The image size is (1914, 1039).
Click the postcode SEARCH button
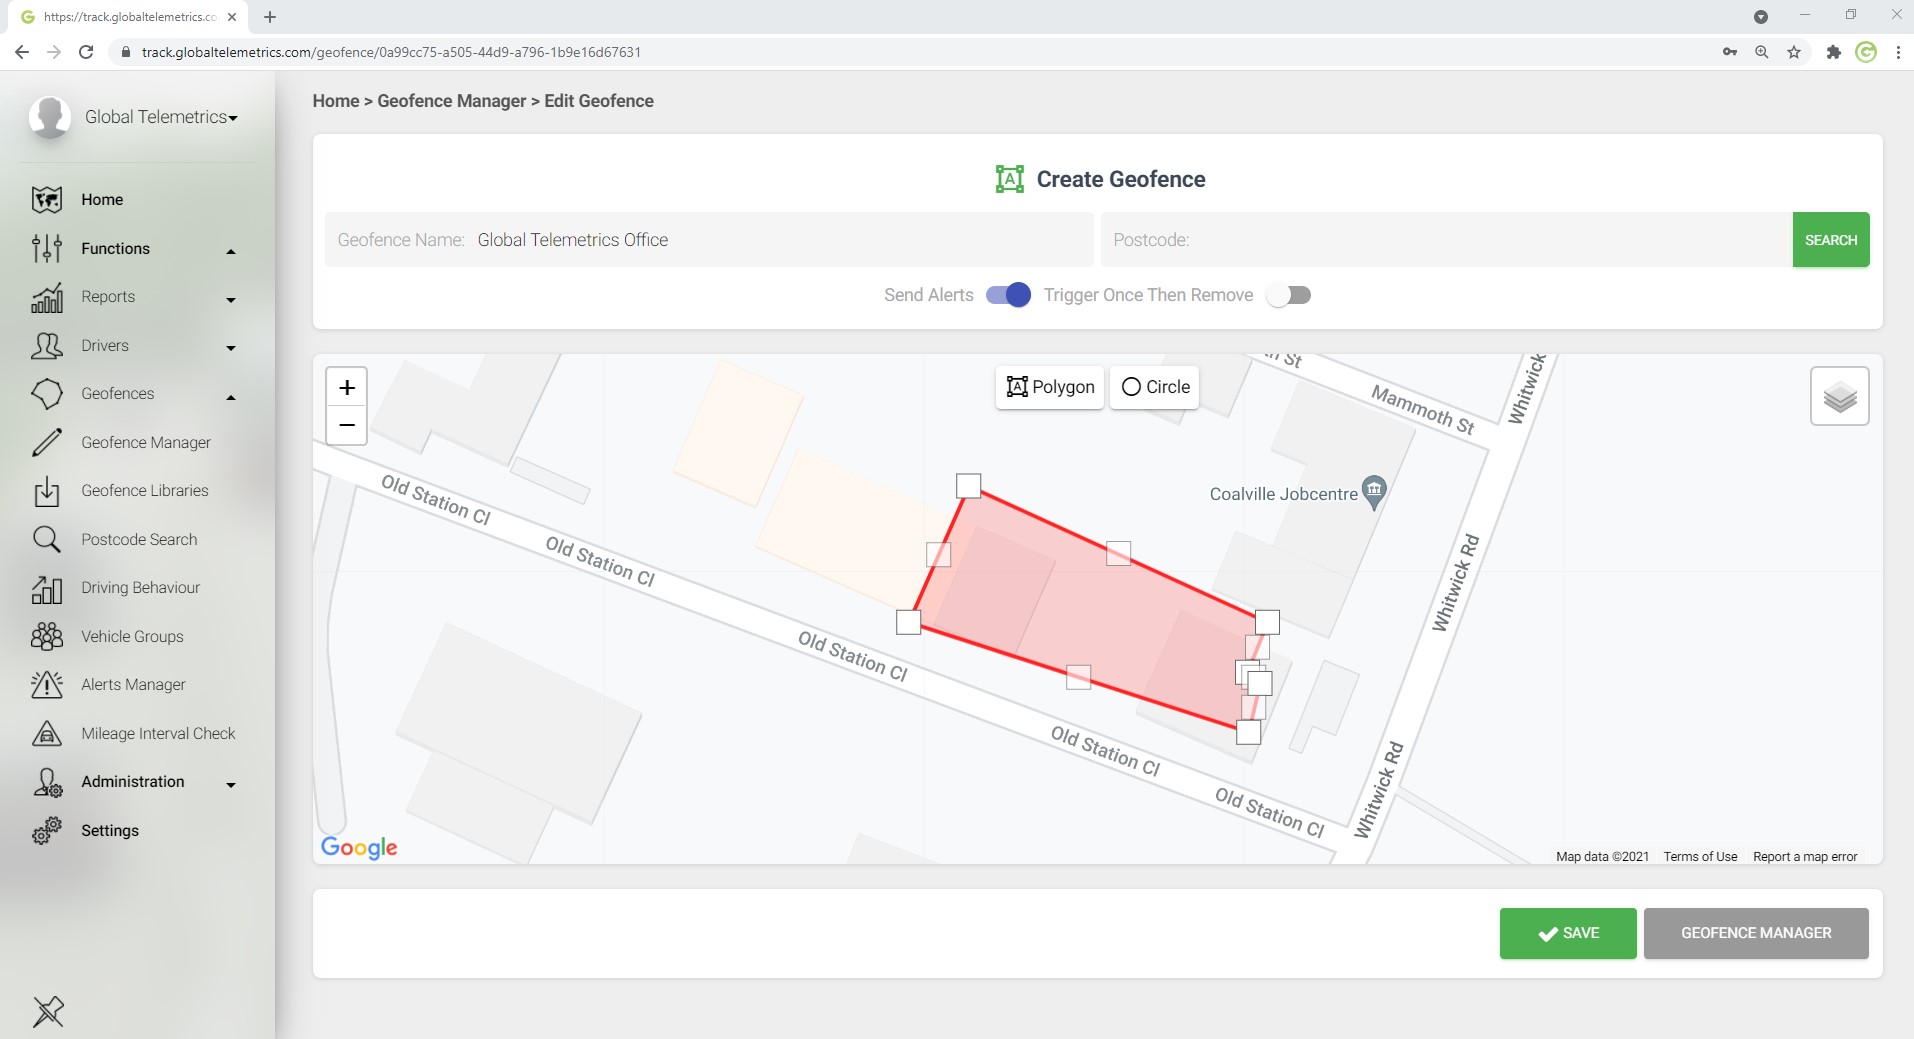[1830, 240]
